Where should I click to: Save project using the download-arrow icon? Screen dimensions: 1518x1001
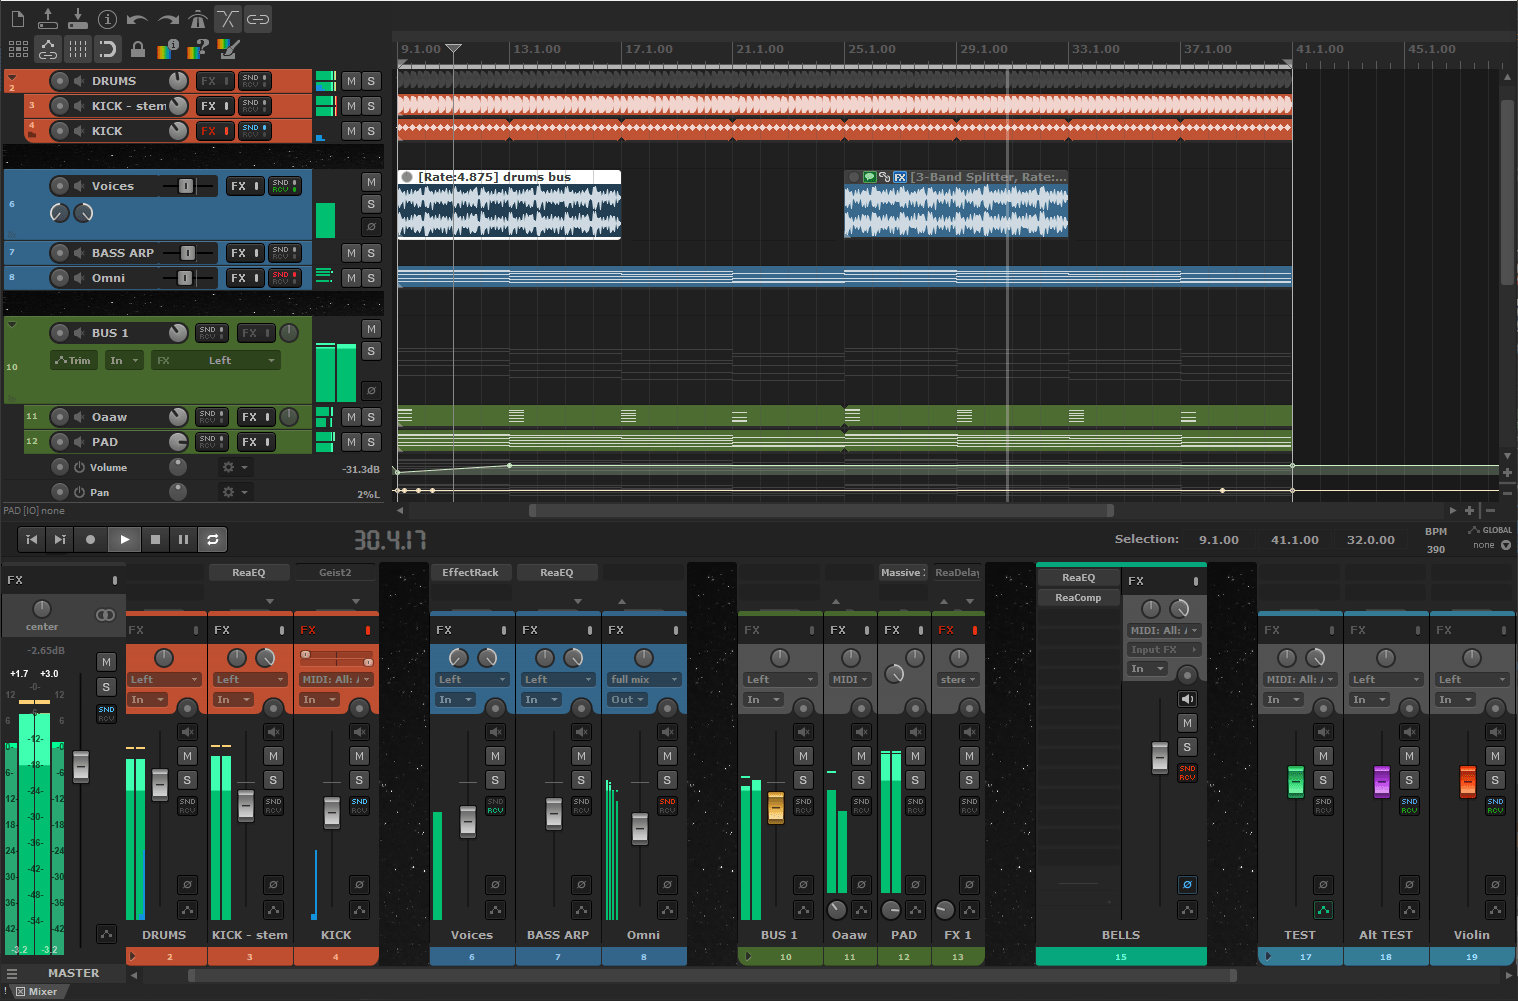pos(77,19)
